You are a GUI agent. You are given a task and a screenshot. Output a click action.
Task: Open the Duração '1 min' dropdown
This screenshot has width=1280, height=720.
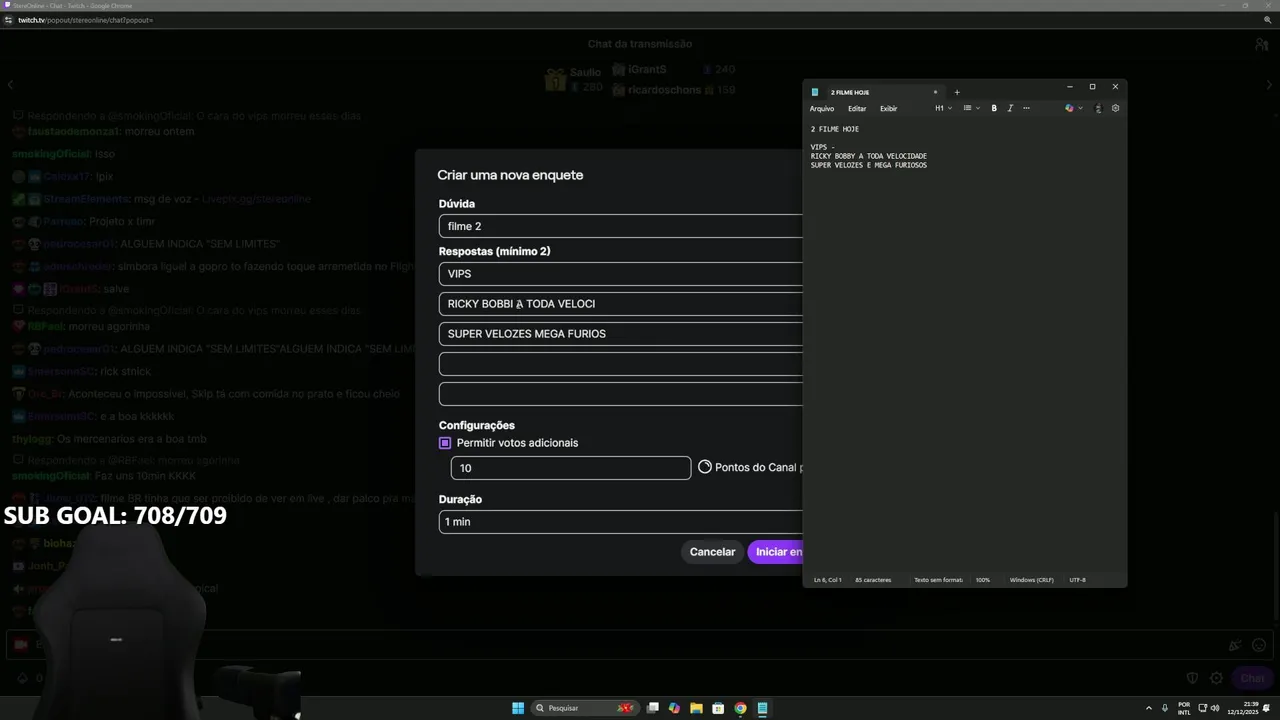pos(620,522)
